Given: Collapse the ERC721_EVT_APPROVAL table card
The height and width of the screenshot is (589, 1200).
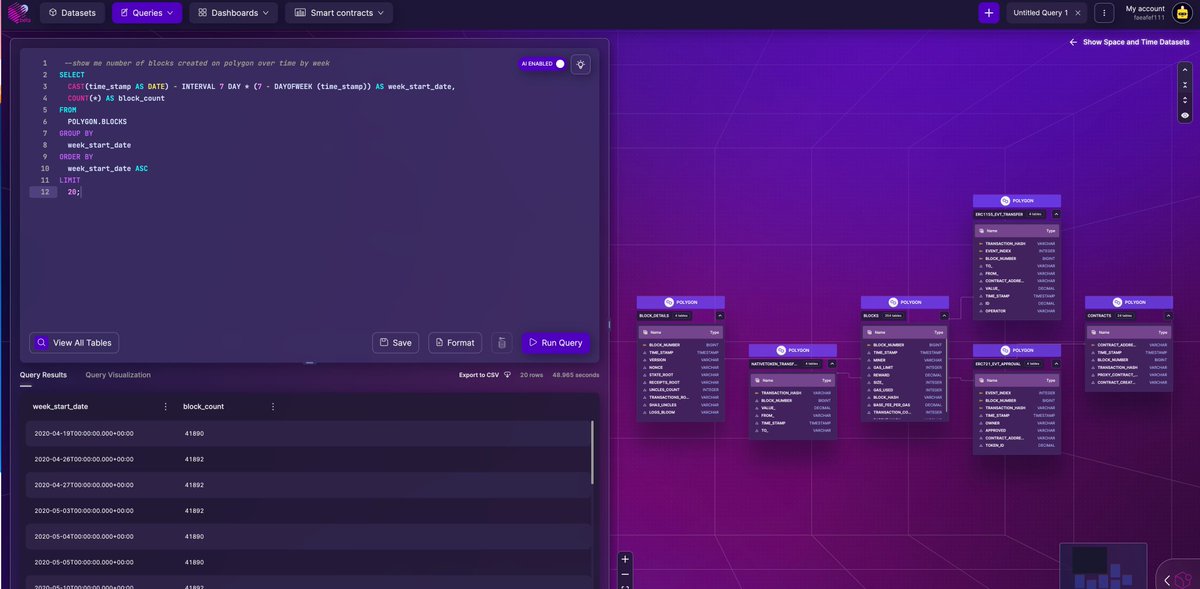Looking at the screenshot, I should [x=1054, y=364].
